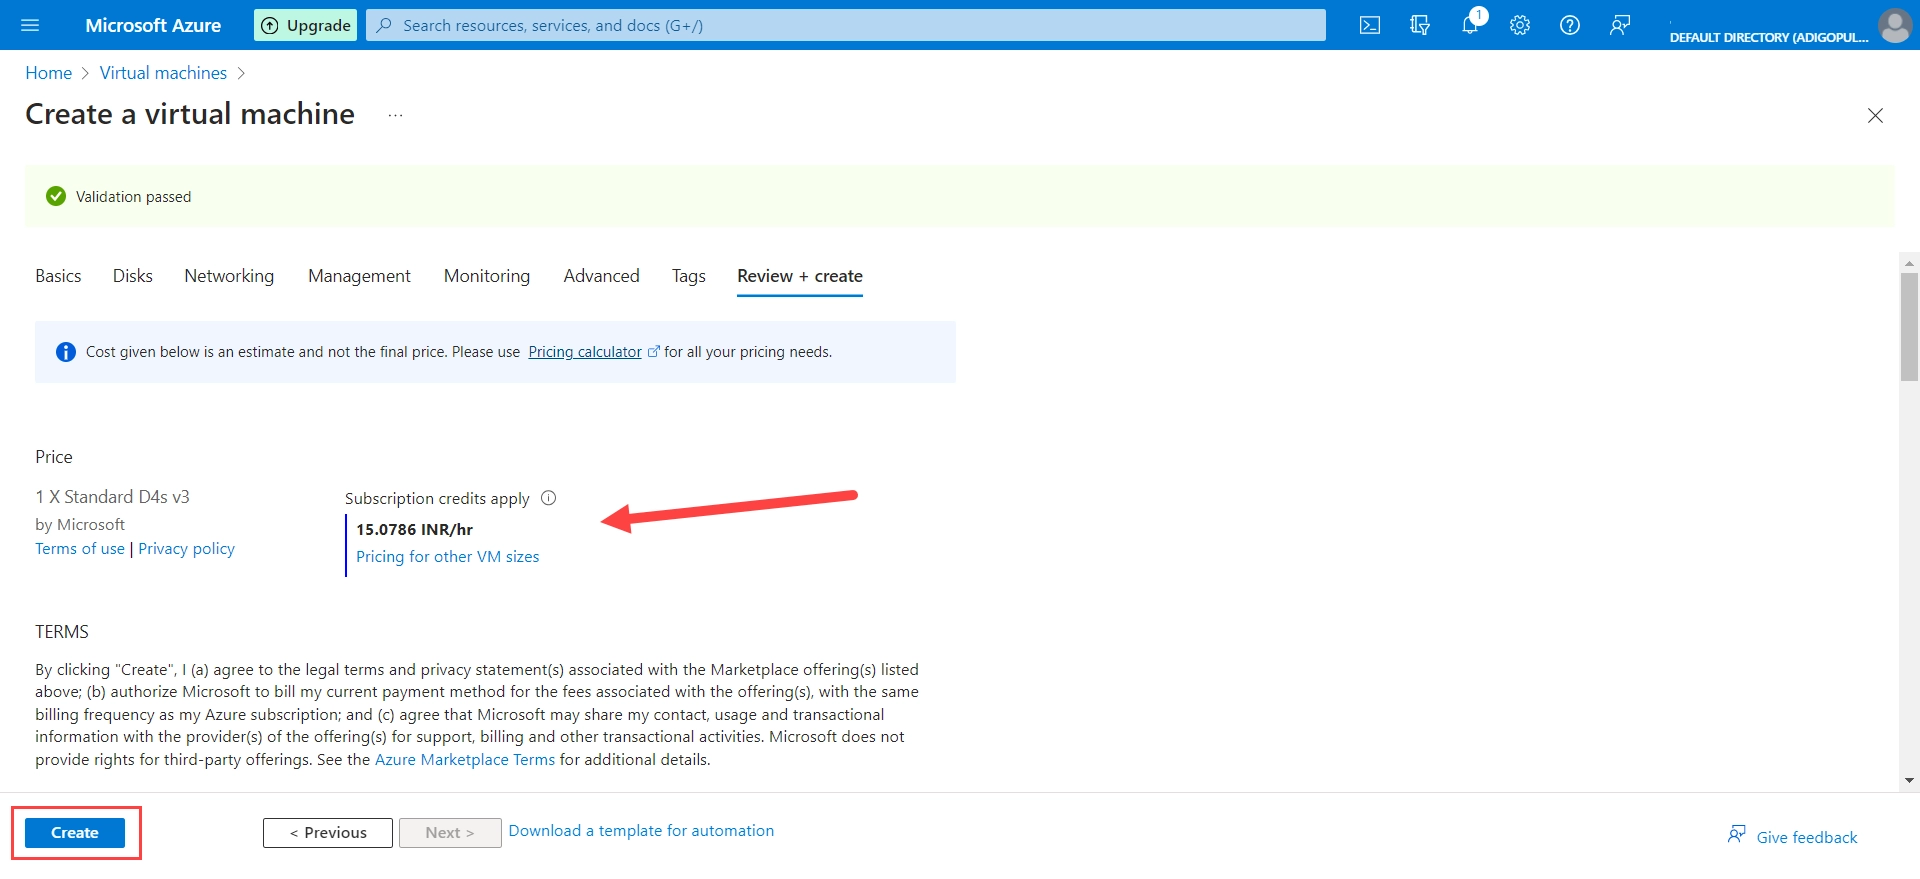Click the DEFAULT DIRECTORY account label
Screen dimensions: 1920x879
point(1769,37)
